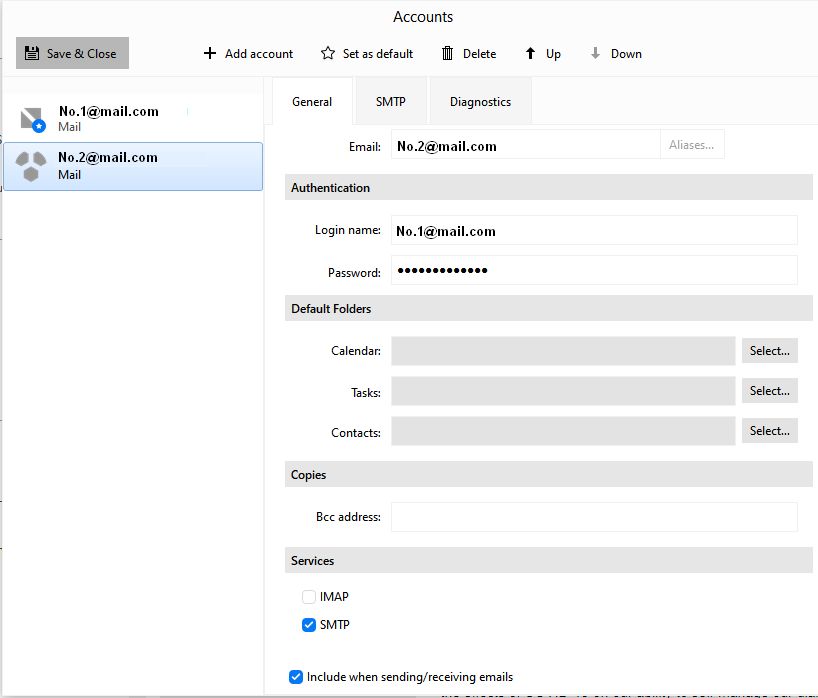Click the Accounts window title text
Viewport: 818px width, 698px height.
click(423, 17)
